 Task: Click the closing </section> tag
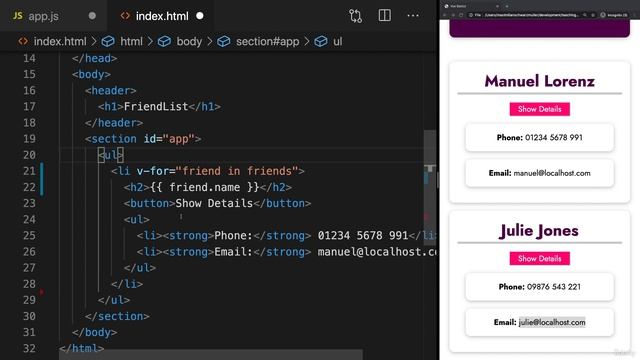click(117, 316)
